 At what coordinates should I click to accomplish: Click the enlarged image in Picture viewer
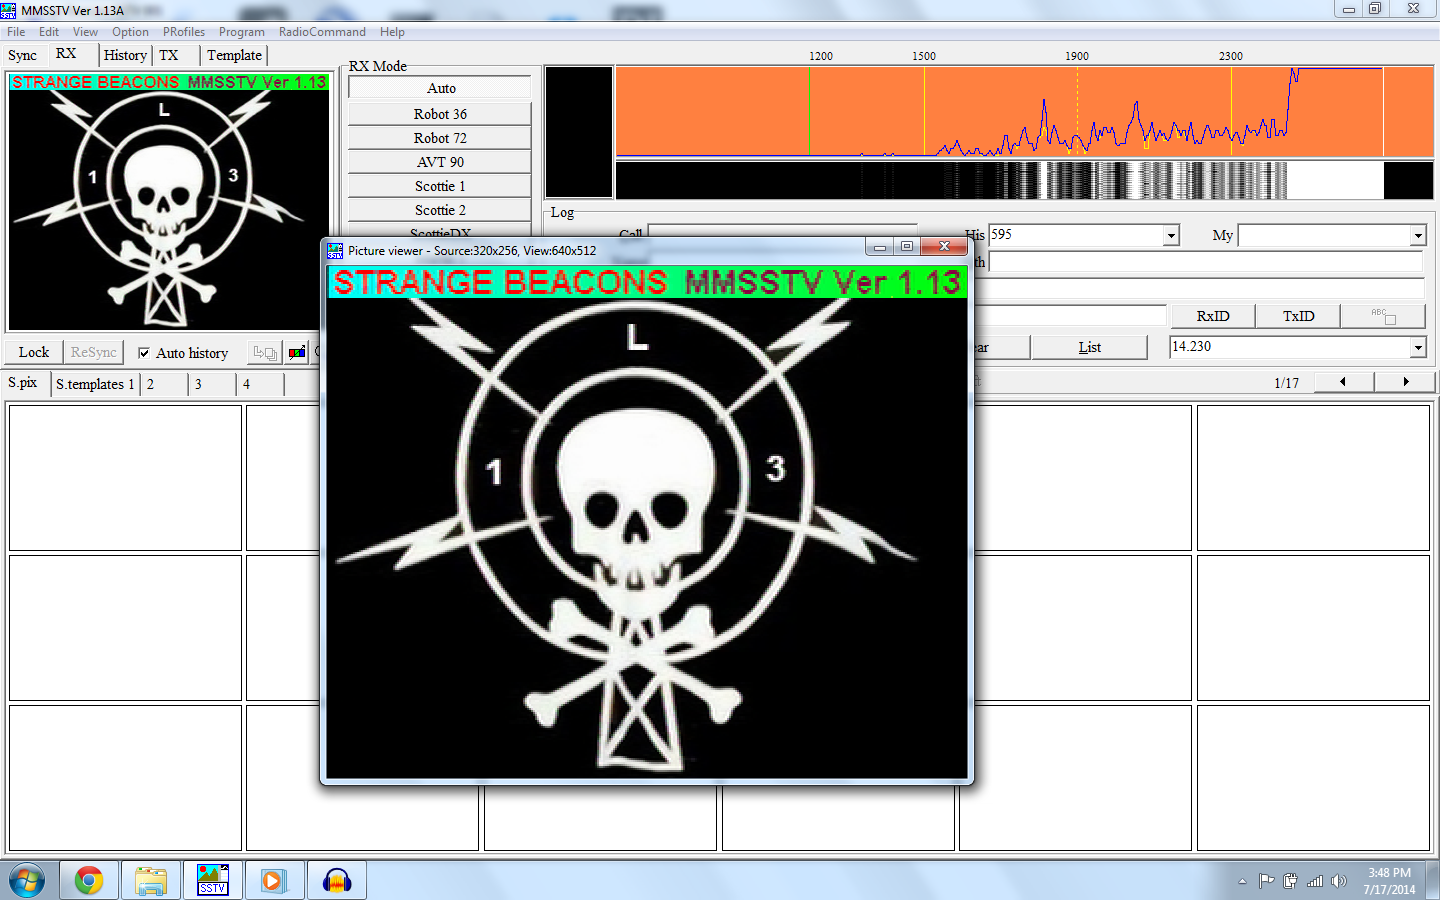647,522
